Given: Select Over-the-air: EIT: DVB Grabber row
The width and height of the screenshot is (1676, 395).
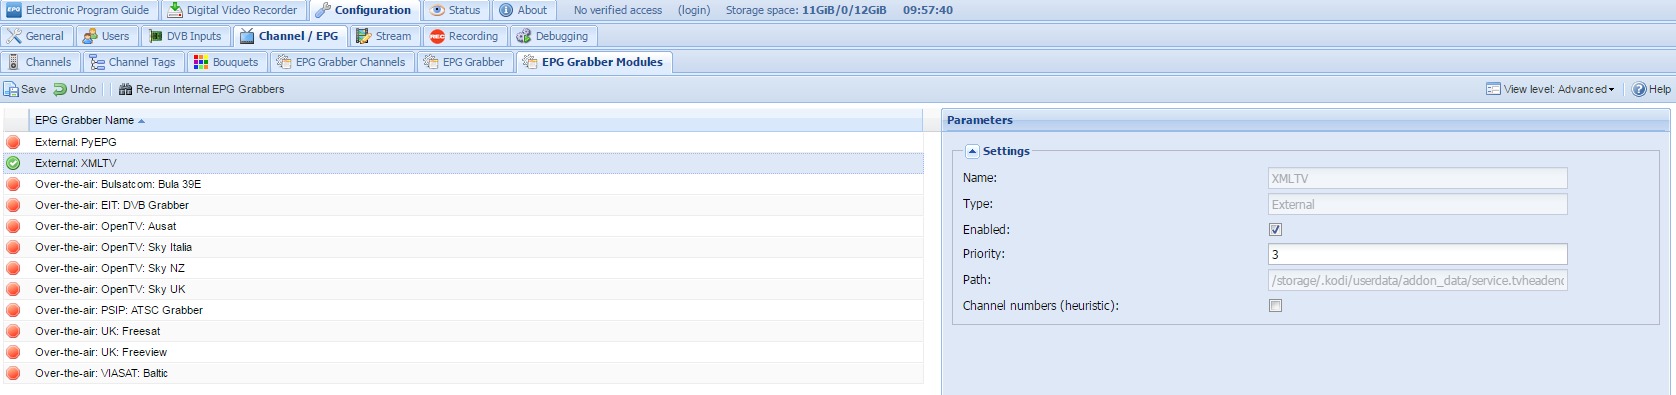Looking at the screenshot, I should tap(462, 205).
